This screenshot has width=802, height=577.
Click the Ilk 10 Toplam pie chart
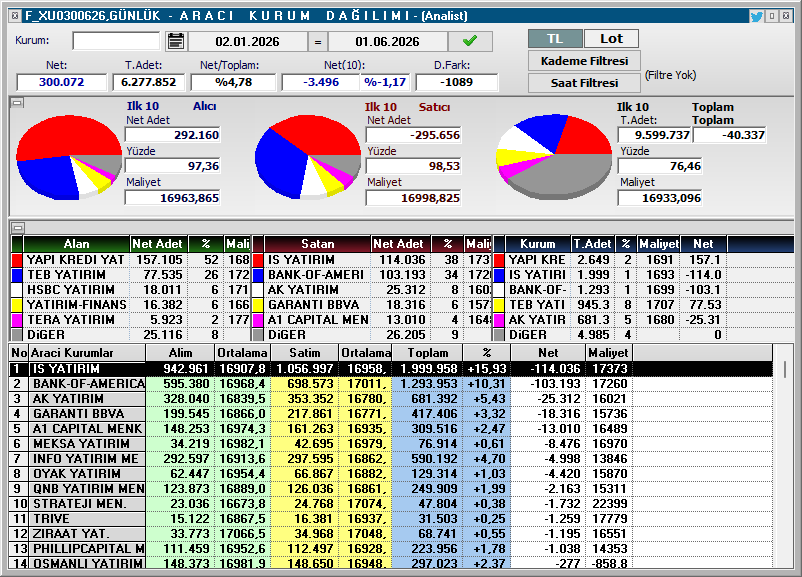pos(554,157)
